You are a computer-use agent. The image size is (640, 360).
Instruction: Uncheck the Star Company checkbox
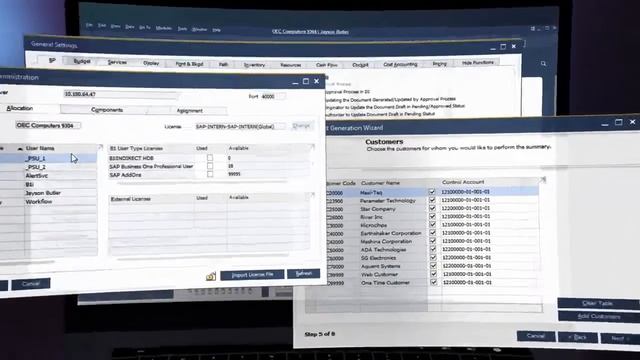click(432, 208)
